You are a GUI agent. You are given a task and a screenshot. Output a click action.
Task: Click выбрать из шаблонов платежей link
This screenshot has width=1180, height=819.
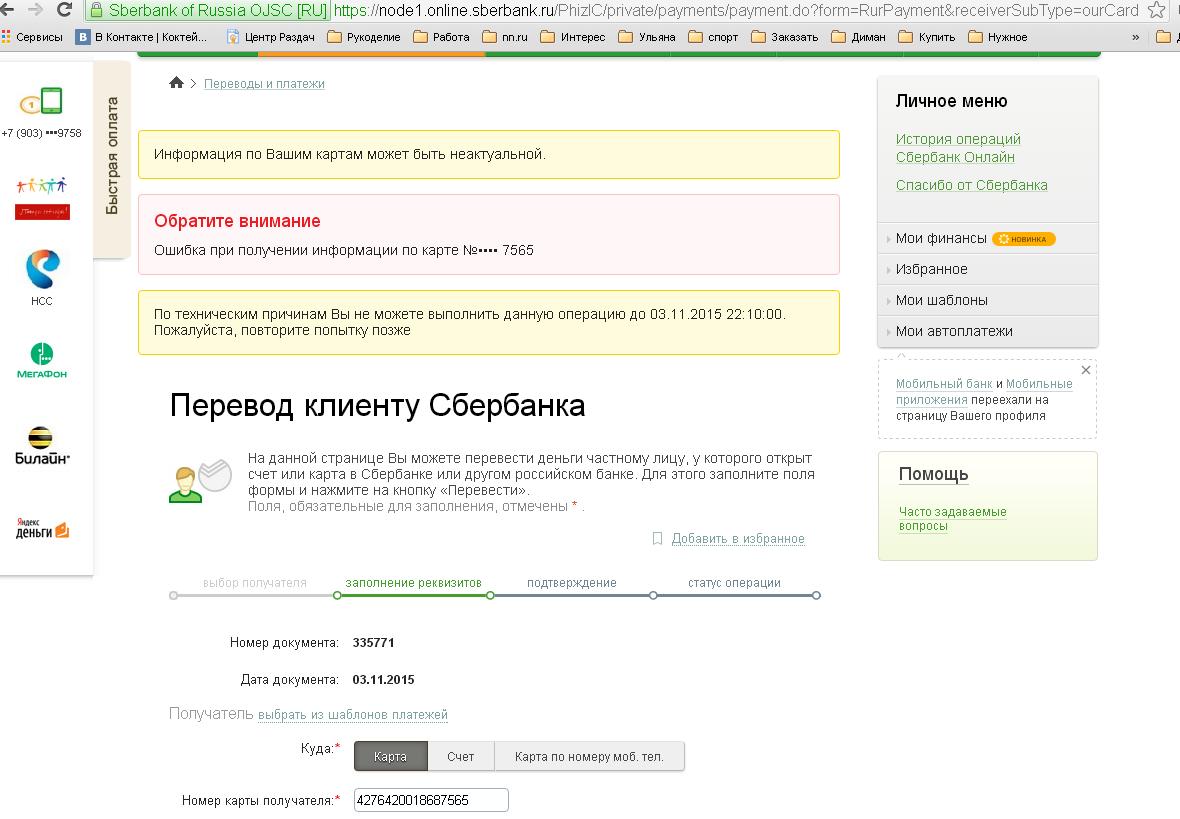(353, 714)
